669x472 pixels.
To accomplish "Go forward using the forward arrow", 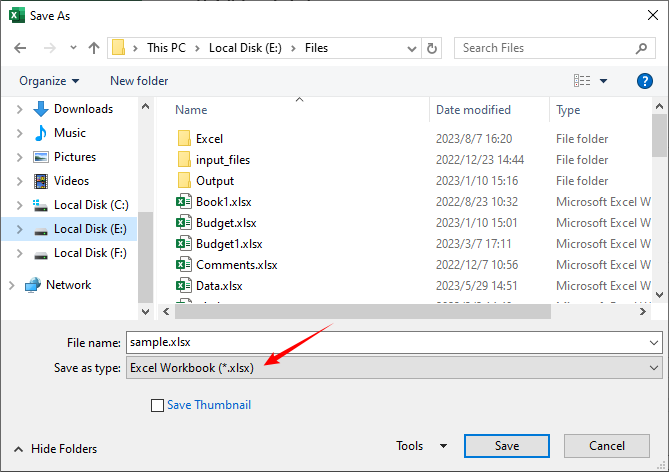I will click(49, 48).
